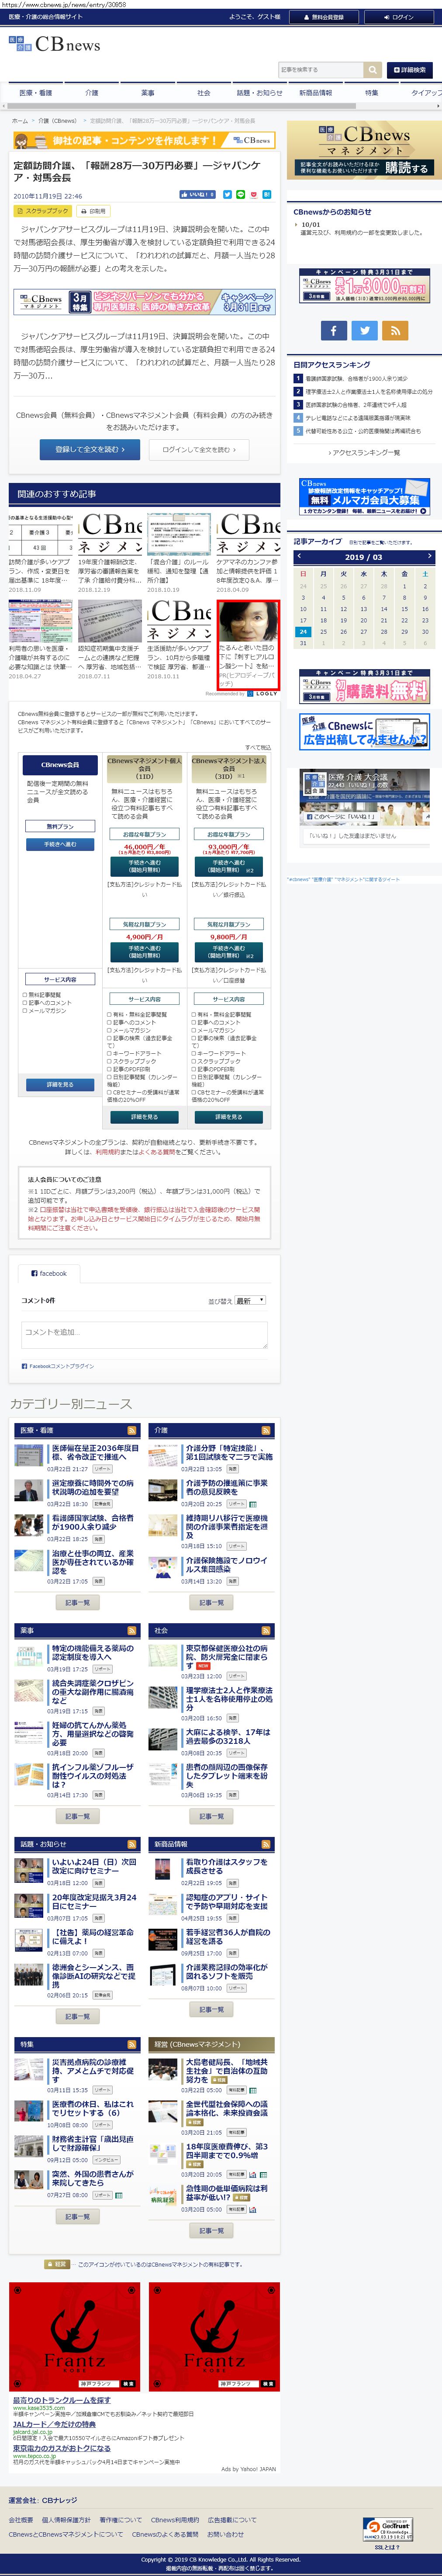The image size is (442, 2576).
Task: Open the 特集 navigation menu
Action: [x=372, y=93]
